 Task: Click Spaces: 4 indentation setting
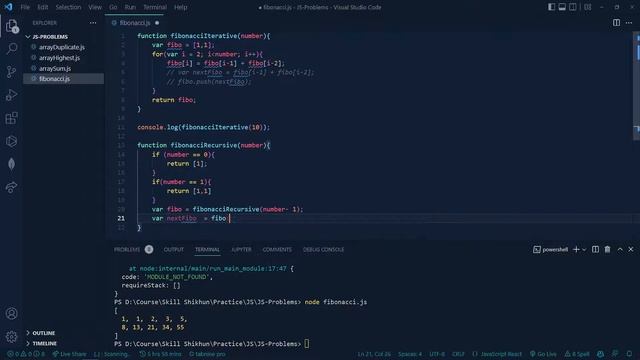click(410, 354)
